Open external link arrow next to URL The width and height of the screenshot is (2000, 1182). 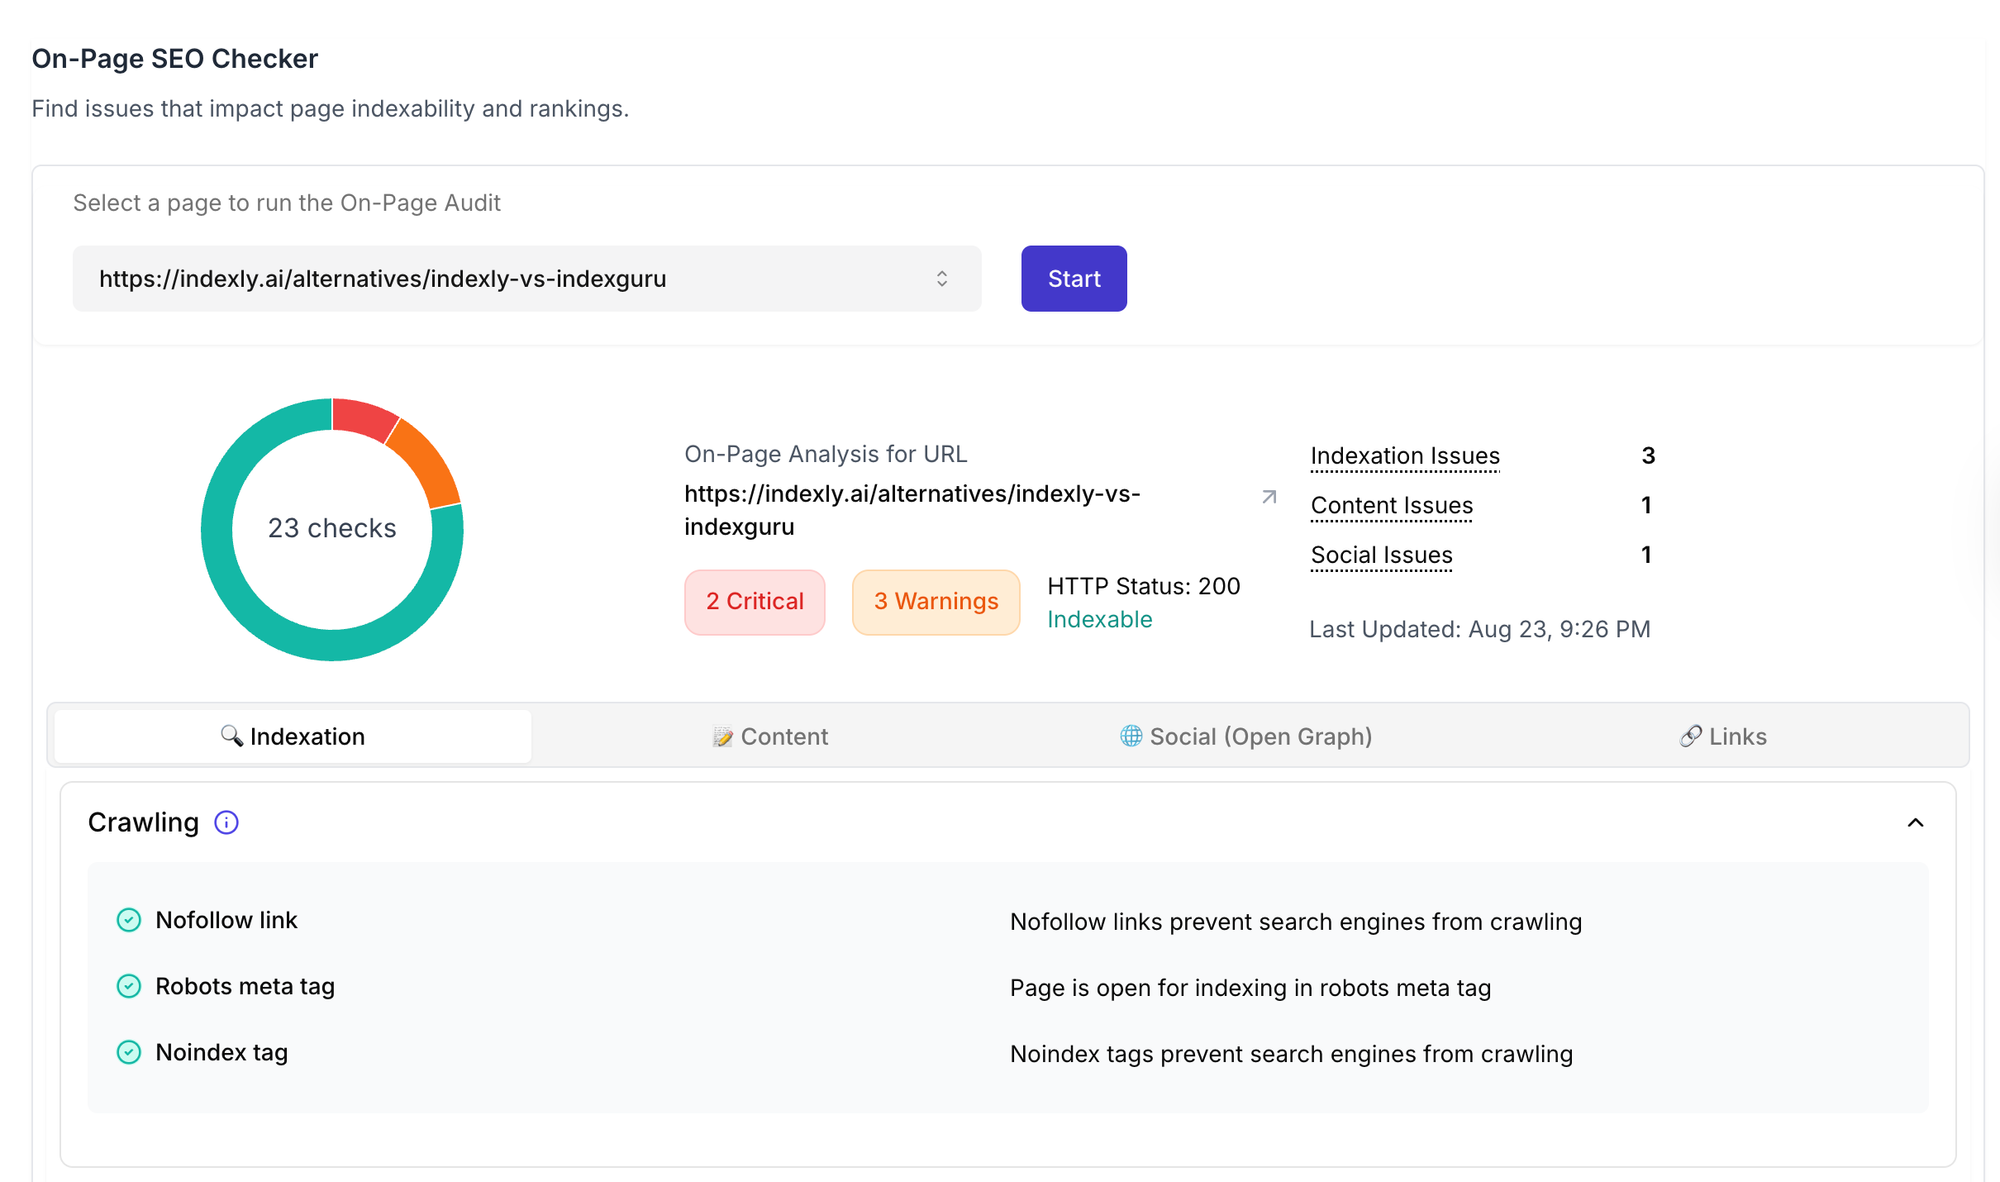(x=1269, y=497)
